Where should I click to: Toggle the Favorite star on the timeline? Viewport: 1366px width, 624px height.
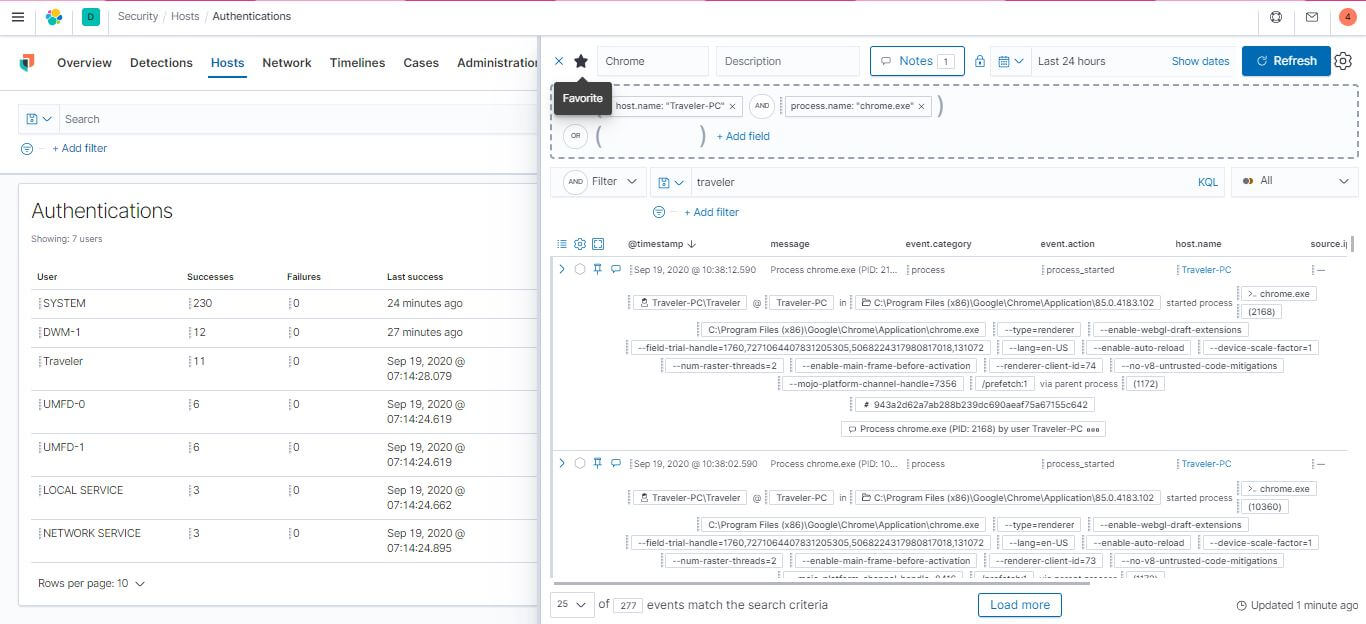pos(581,61)
